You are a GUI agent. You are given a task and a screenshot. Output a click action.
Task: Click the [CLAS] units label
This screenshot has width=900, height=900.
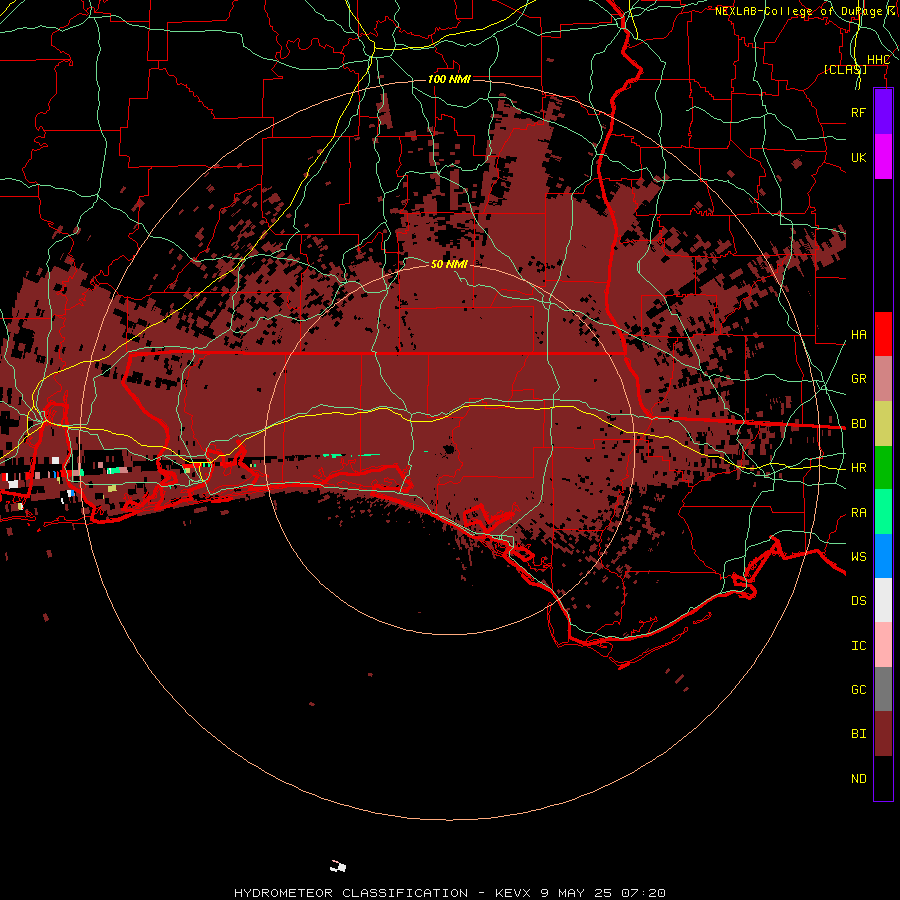[845, 69]
